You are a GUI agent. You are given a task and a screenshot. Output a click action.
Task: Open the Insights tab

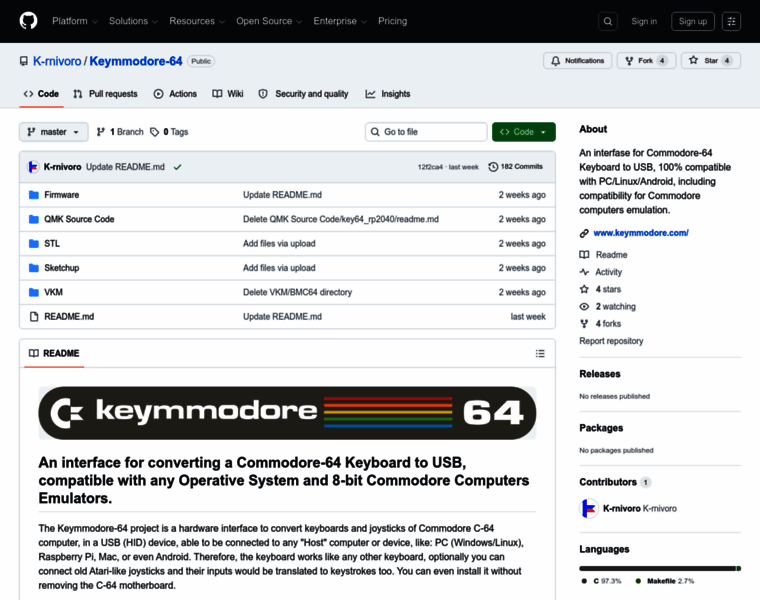(388, 94)
